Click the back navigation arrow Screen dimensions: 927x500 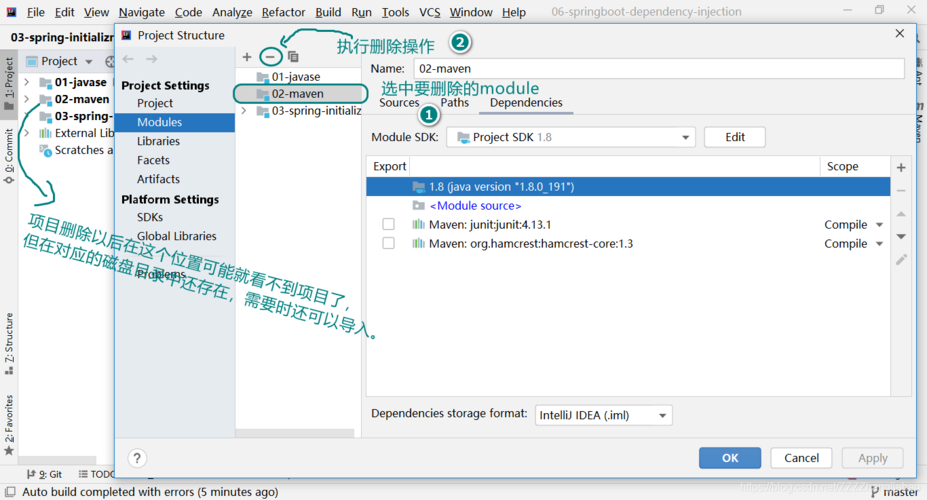click(128, 59)
